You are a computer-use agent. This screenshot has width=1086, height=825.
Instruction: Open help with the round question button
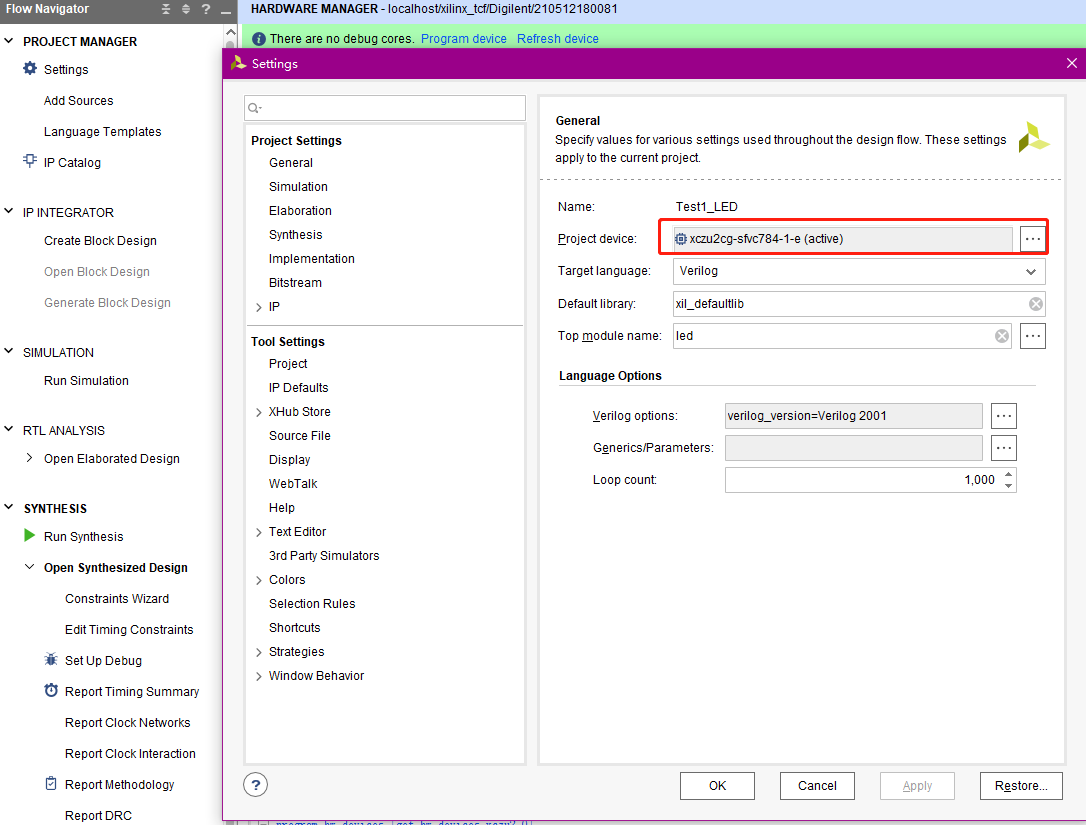256,785
